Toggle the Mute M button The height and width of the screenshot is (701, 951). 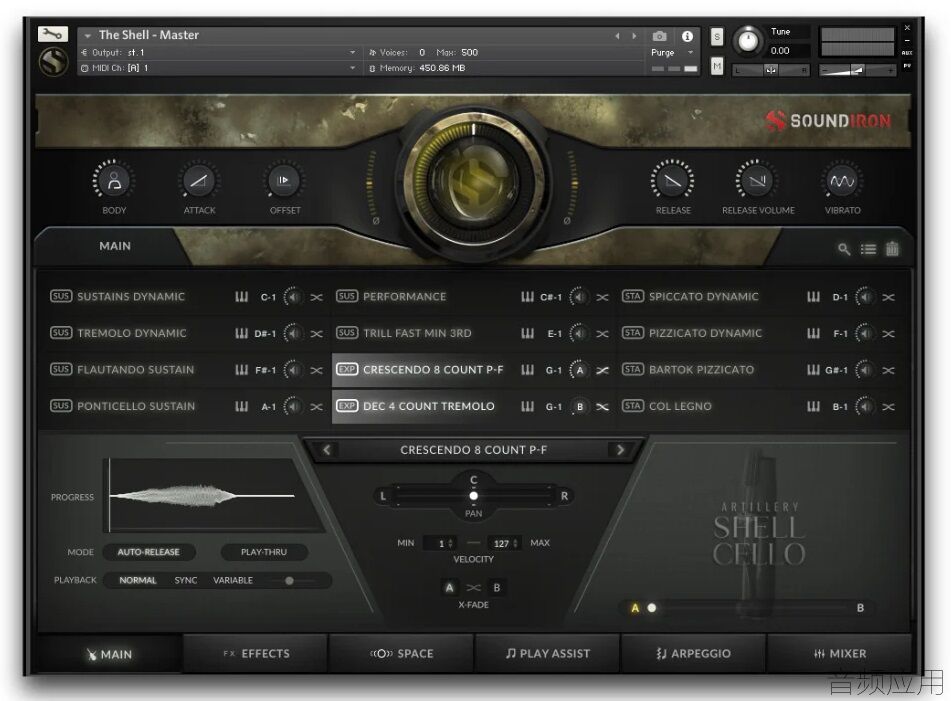pos(717,66)
